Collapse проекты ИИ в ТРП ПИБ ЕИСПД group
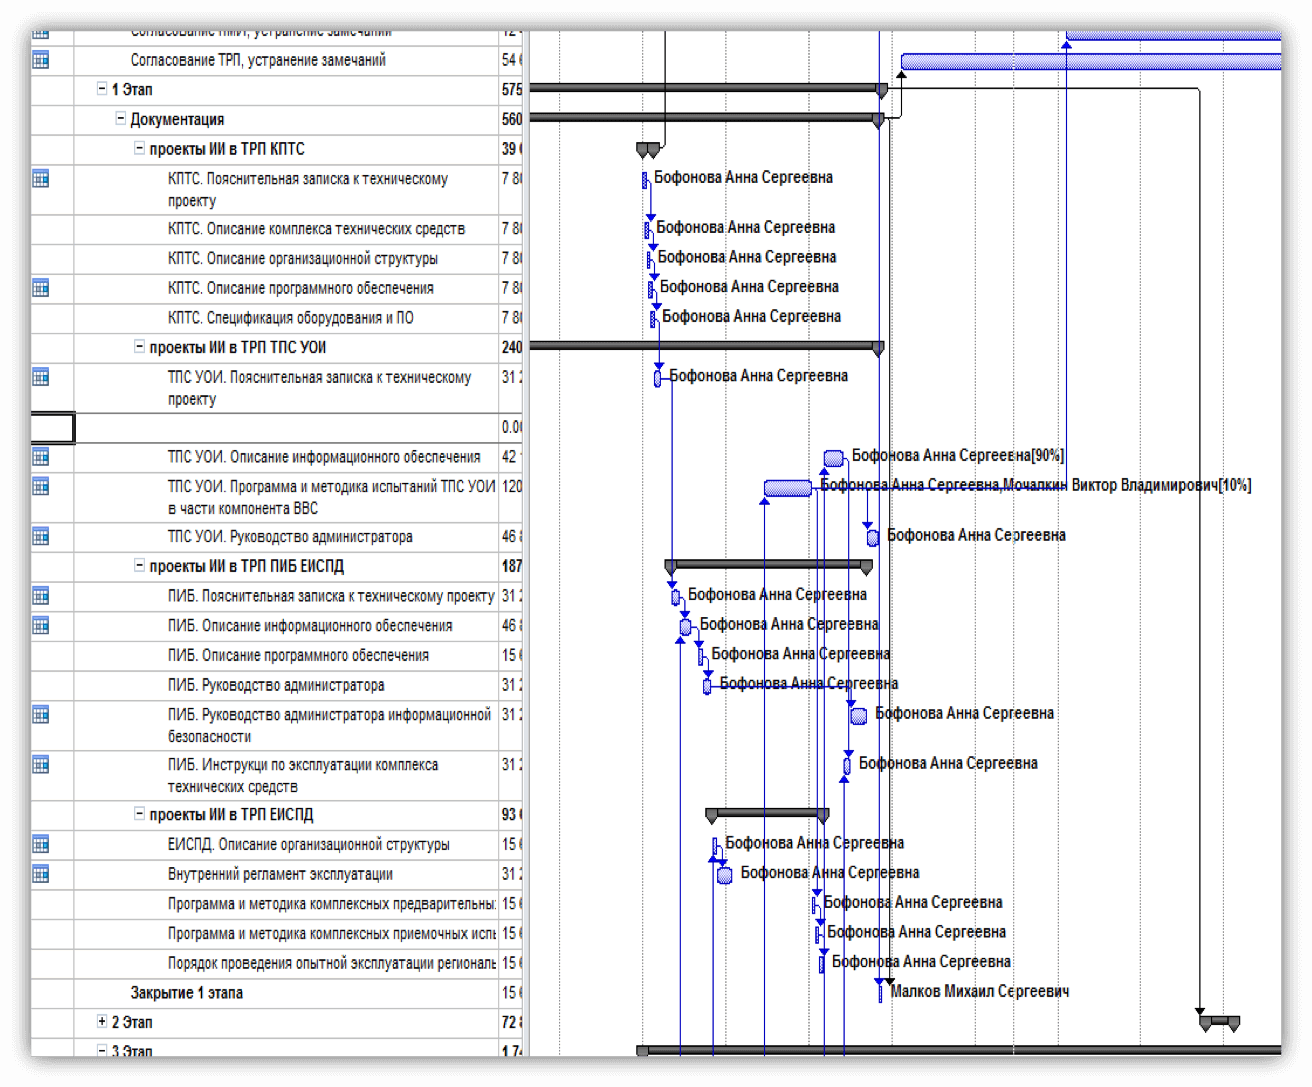 139,566
